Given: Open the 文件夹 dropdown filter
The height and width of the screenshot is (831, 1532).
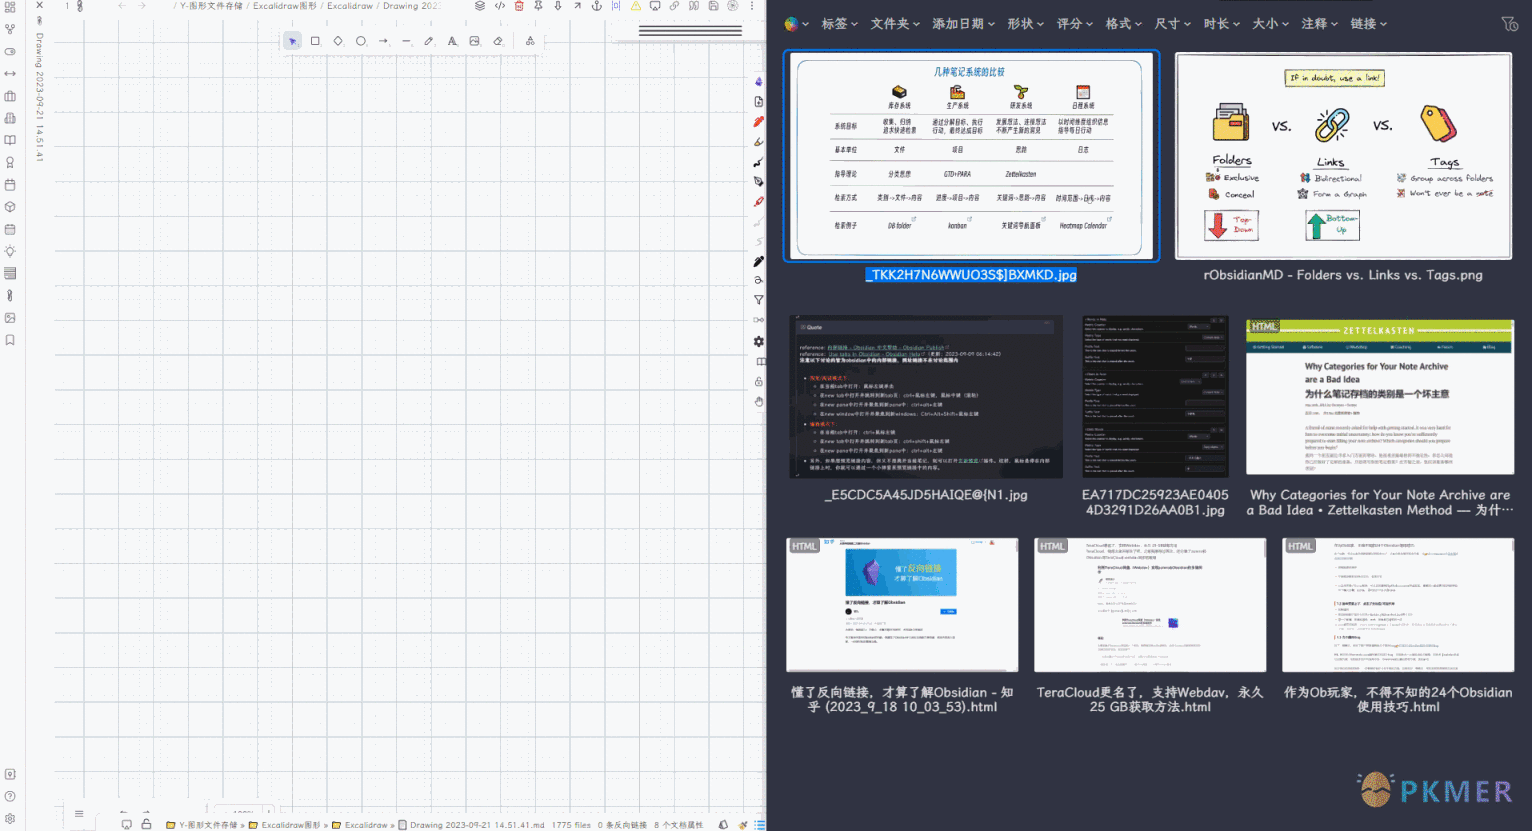Looking at the screenshot, I should point(895,23).
